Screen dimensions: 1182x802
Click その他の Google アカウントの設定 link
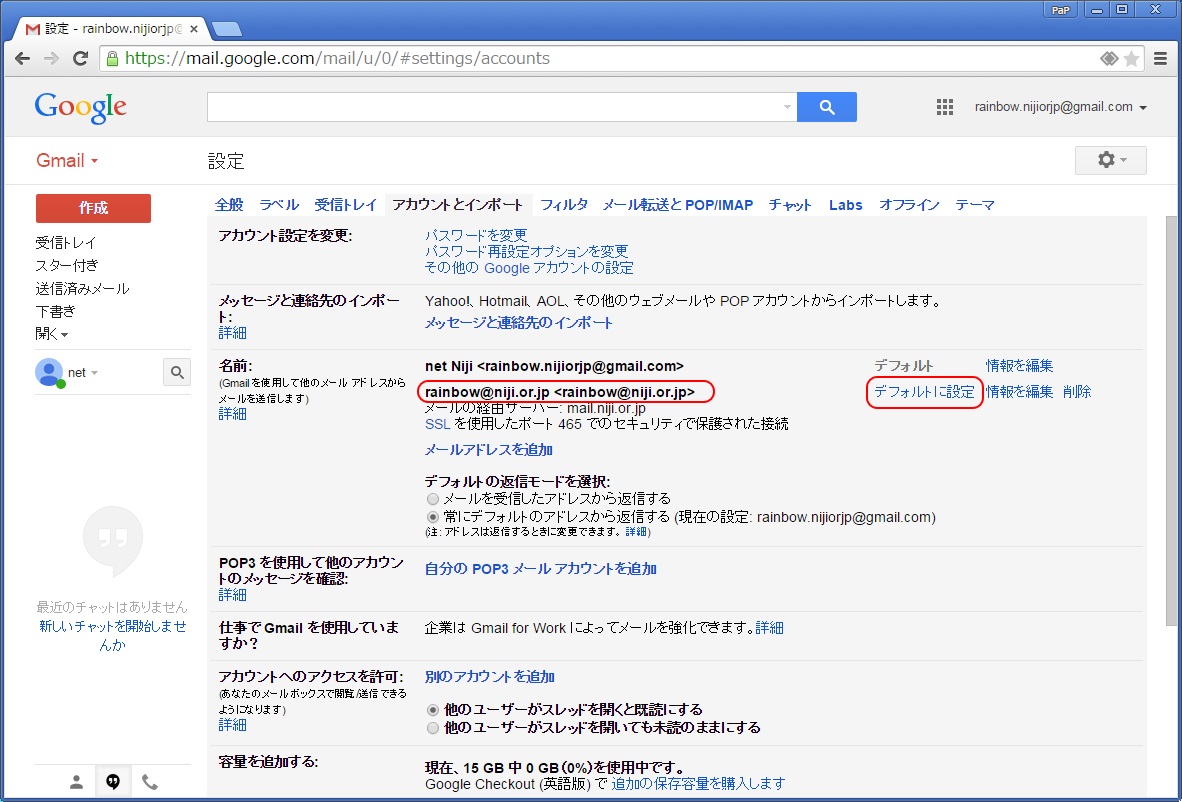point(529,268)
